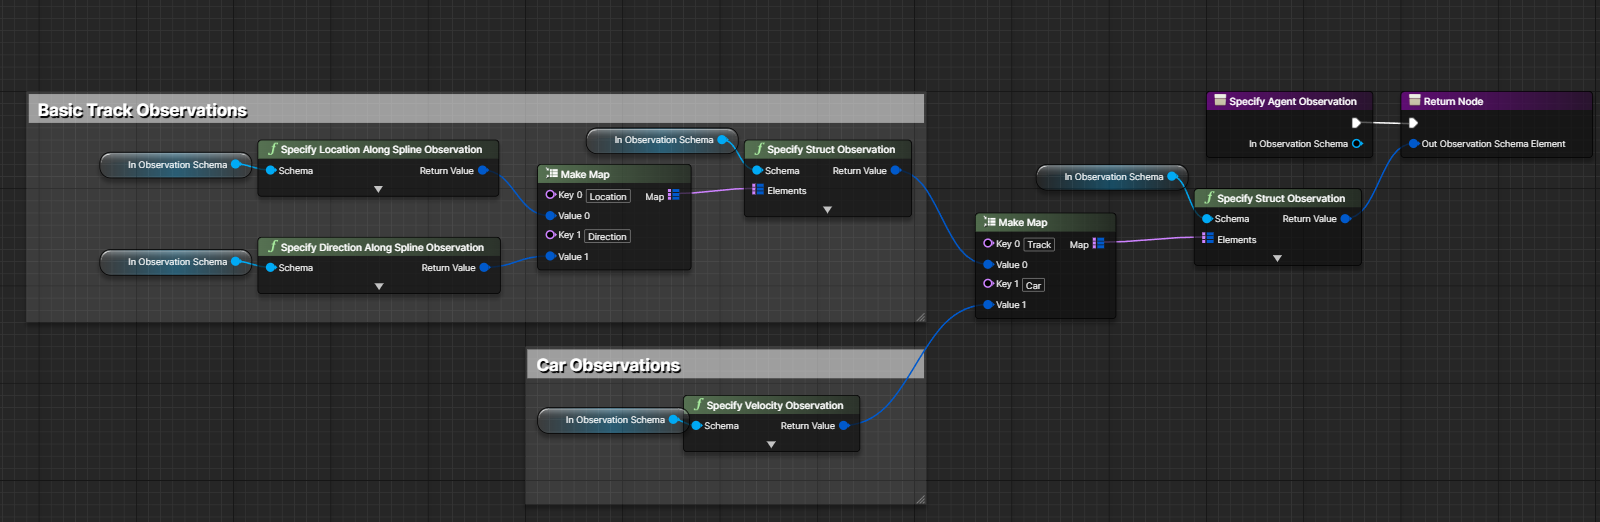
Task: Select In Observation Schema variable wired to Direction Along Spline
Action: 176,262
